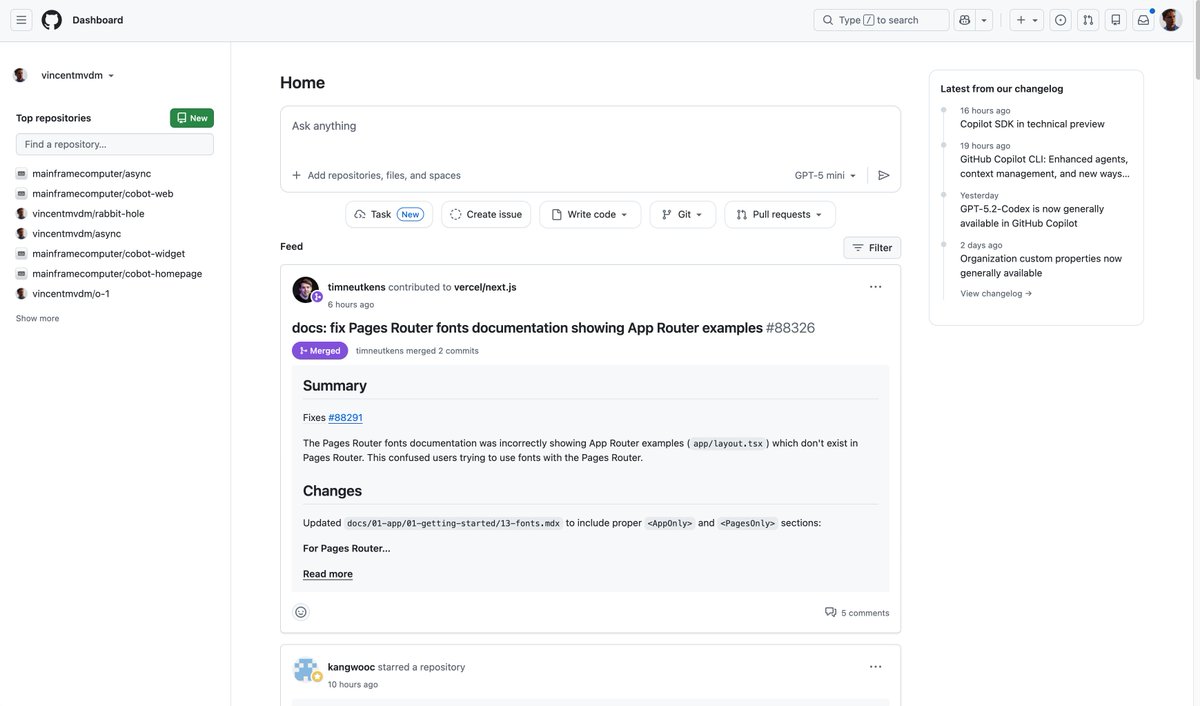This screenshot has height=706, width=1200.
Task: Focus the Find a repository field
Action: tap(115, 144)
